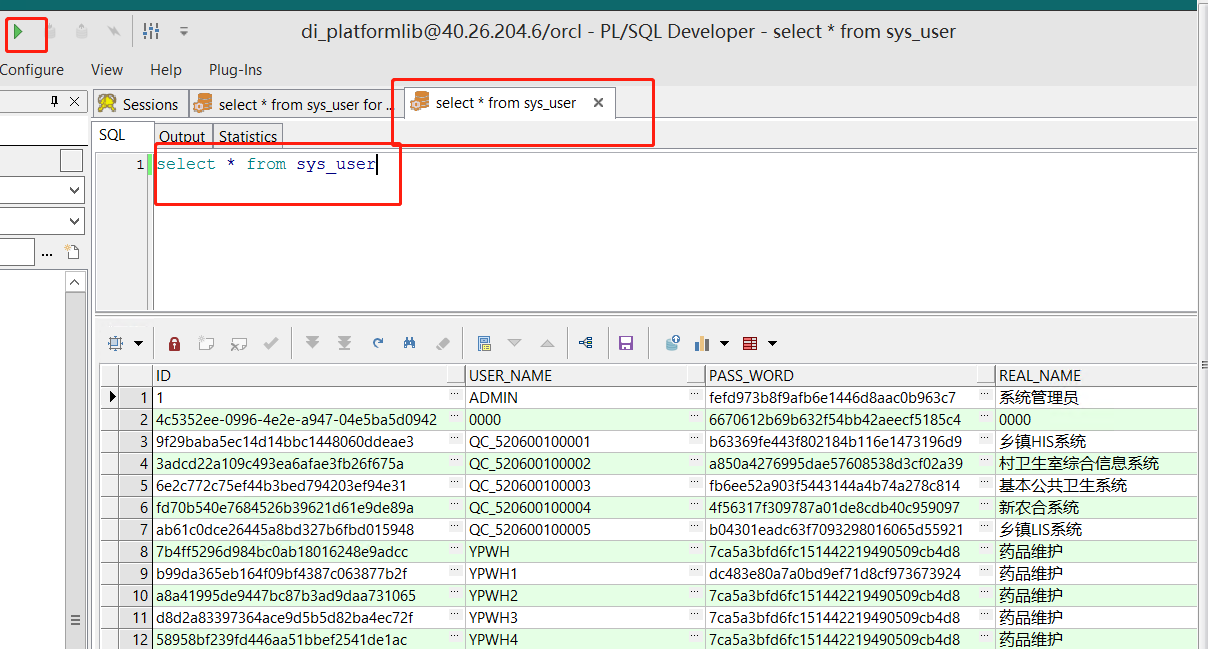Click the Fetch last page icon

coord(344,343)
